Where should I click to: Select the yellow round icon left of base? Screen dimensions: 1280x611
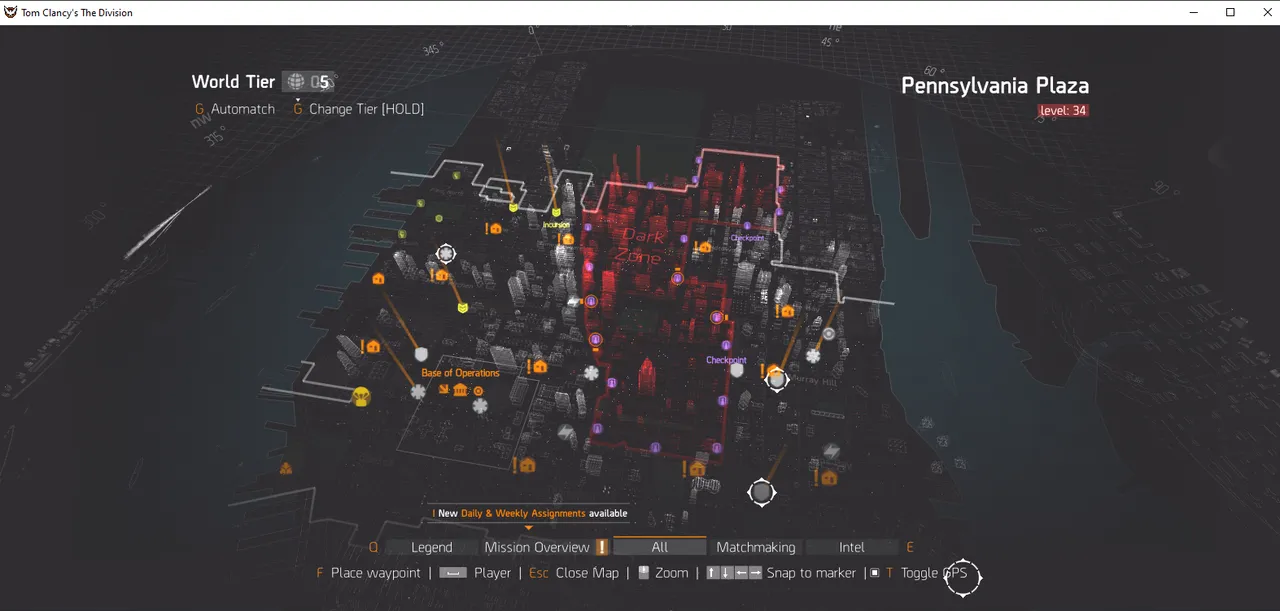point(362,397)
